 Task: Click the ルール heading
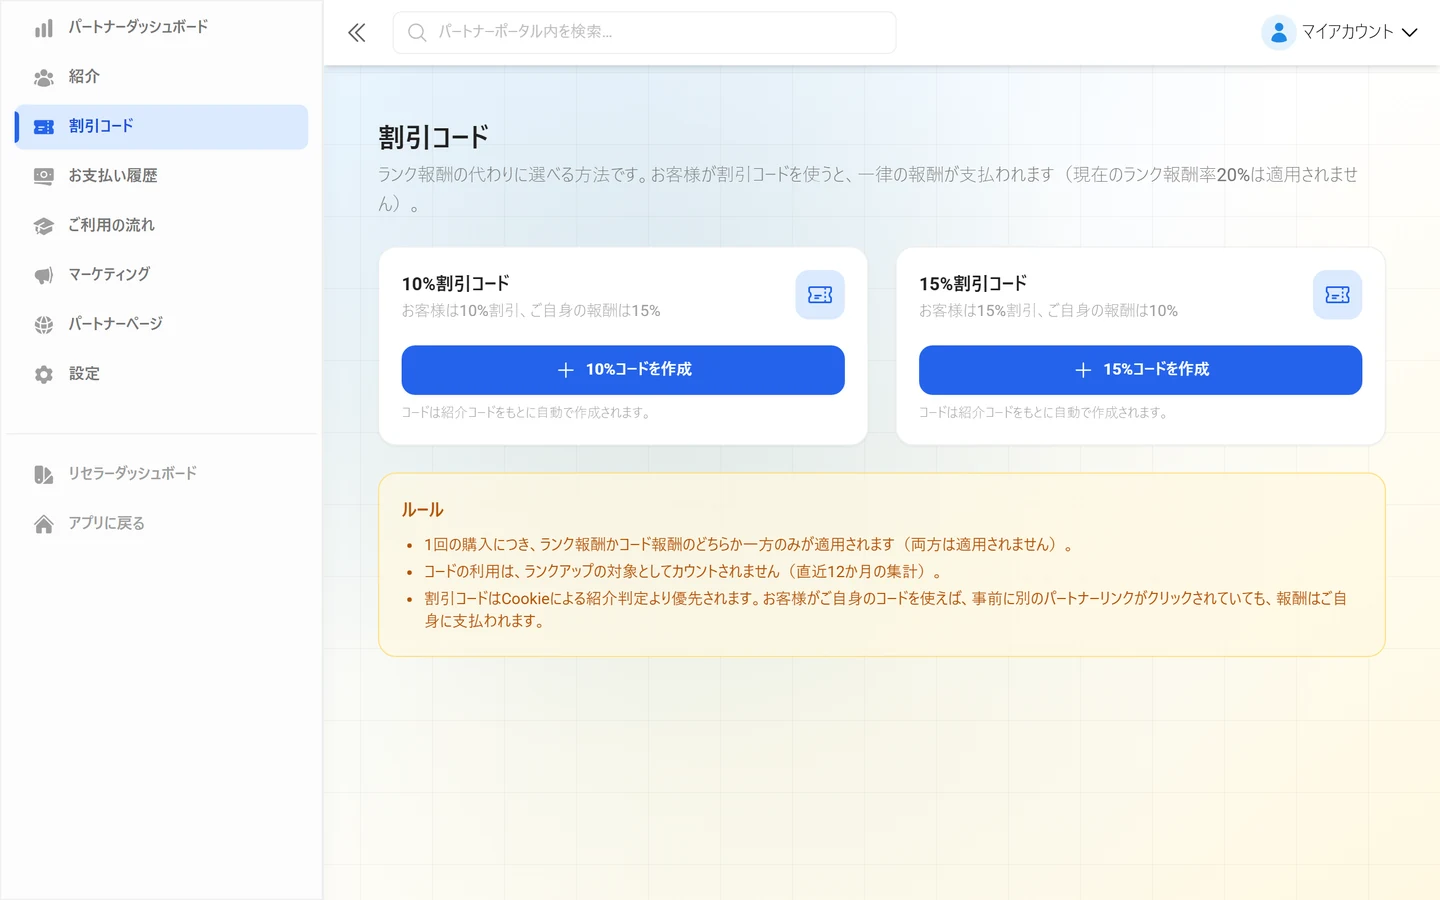tap(423, 510)
